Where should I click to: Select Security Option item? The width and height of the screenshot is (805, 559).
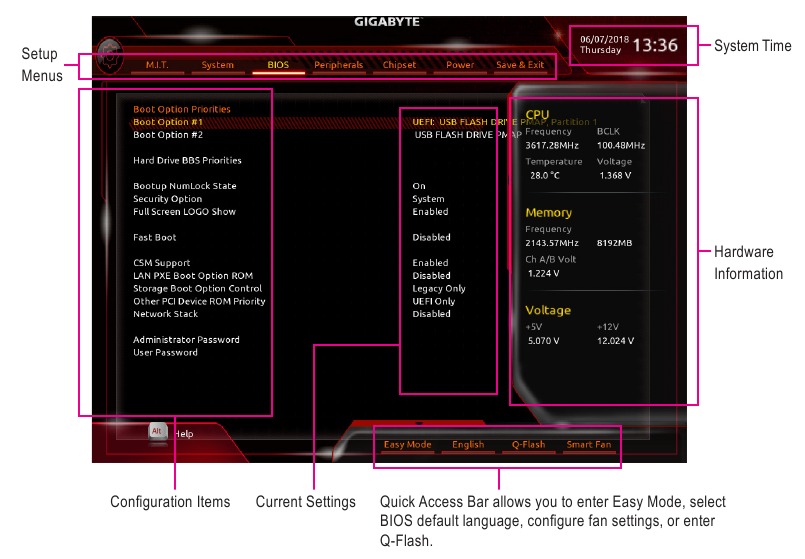pyautogui.click(x=167, y=199)
